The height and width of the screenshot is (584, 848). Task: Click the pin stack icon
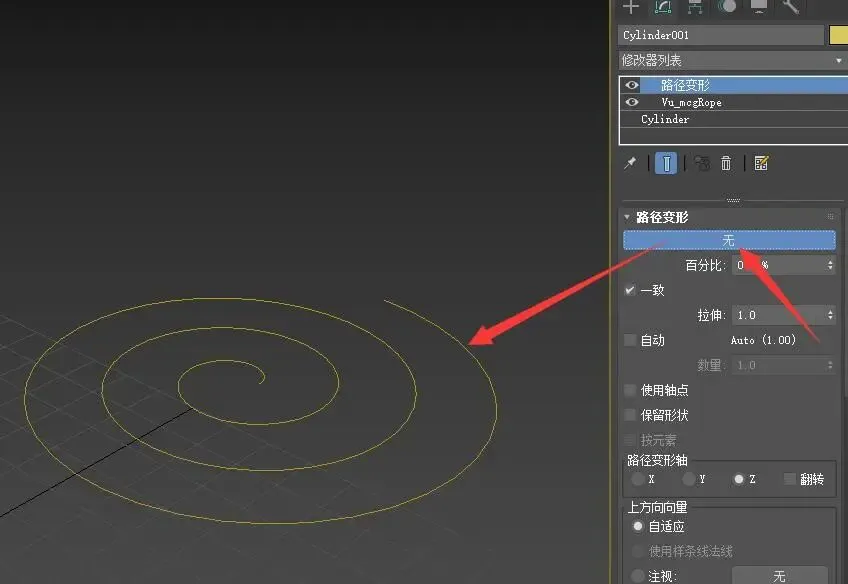(x=631, y=163)
